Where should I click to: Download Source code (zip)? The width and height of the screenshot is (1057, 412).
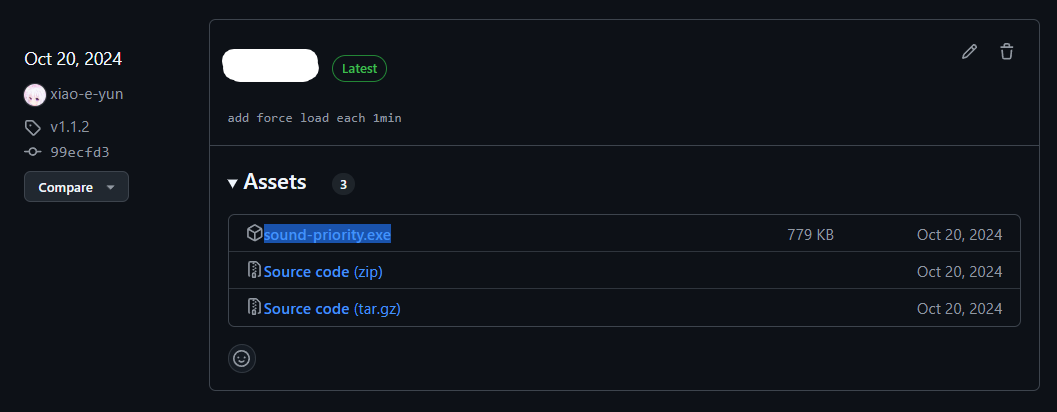(x=323, y=271)
